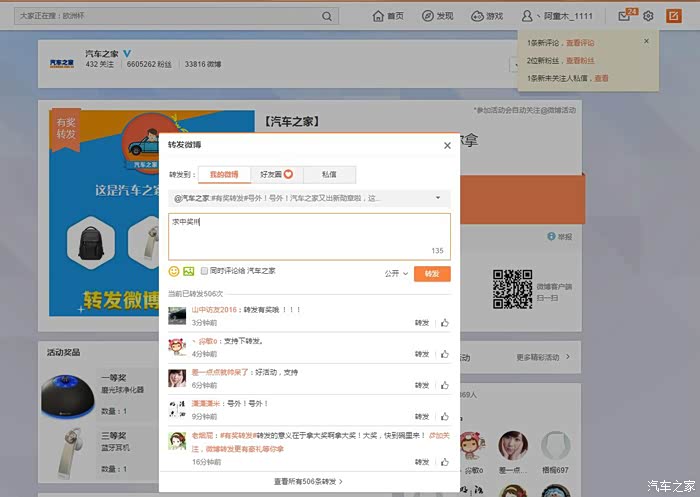Switch to the 好友圈 tab
Viewport: 700px width, 497px height.
tap(274, 175)
